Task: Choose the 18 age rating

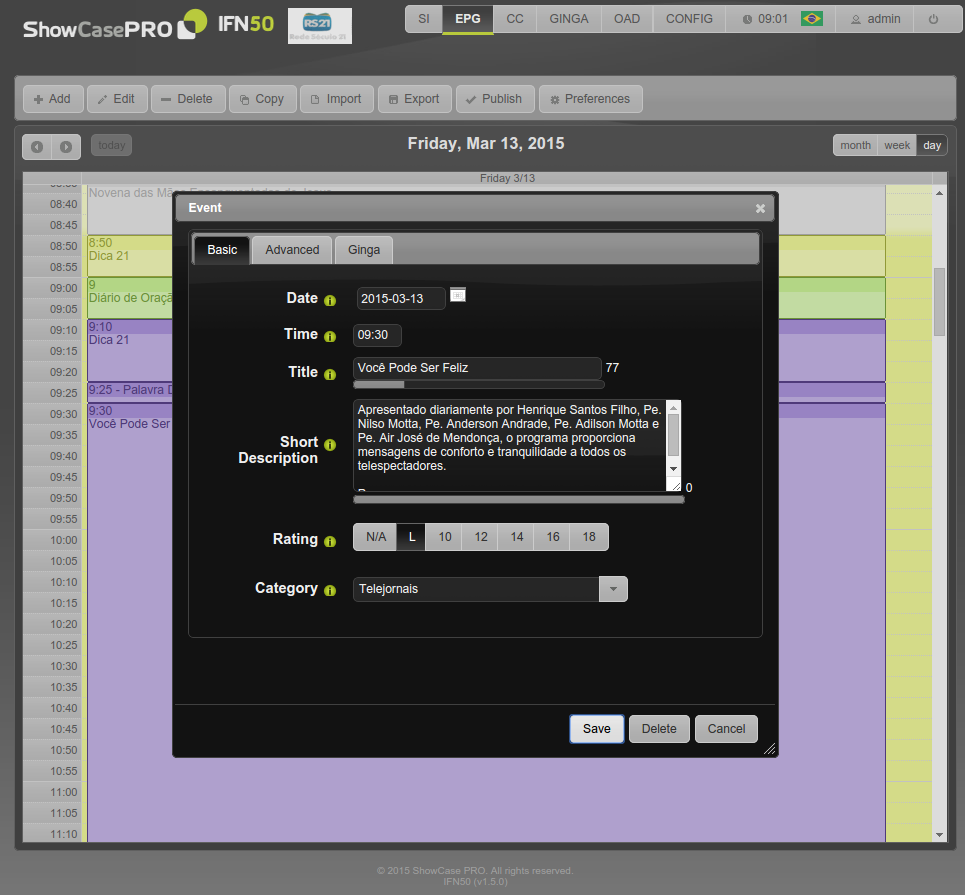Action: point(589,537)
